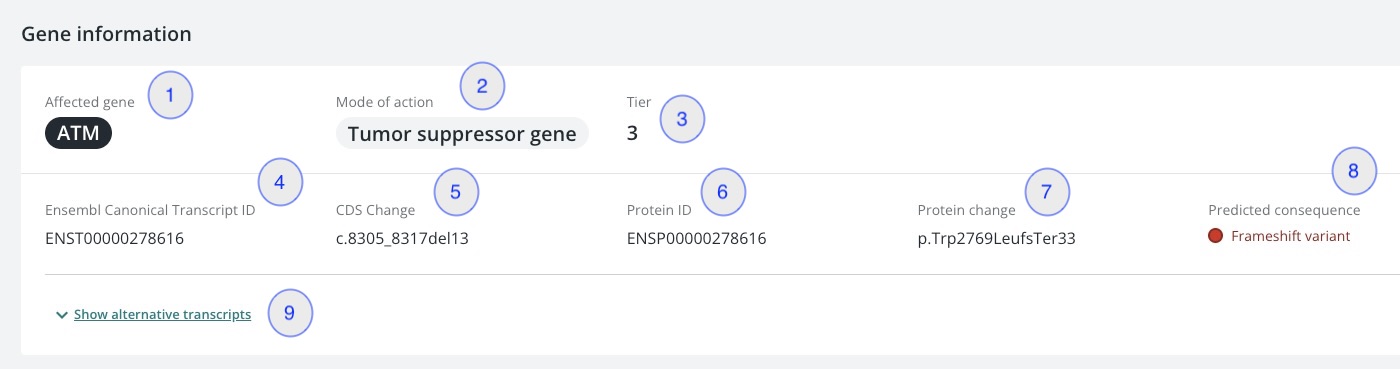
Task: Click the ATM gene badge
Action: (x=78, y=133)
